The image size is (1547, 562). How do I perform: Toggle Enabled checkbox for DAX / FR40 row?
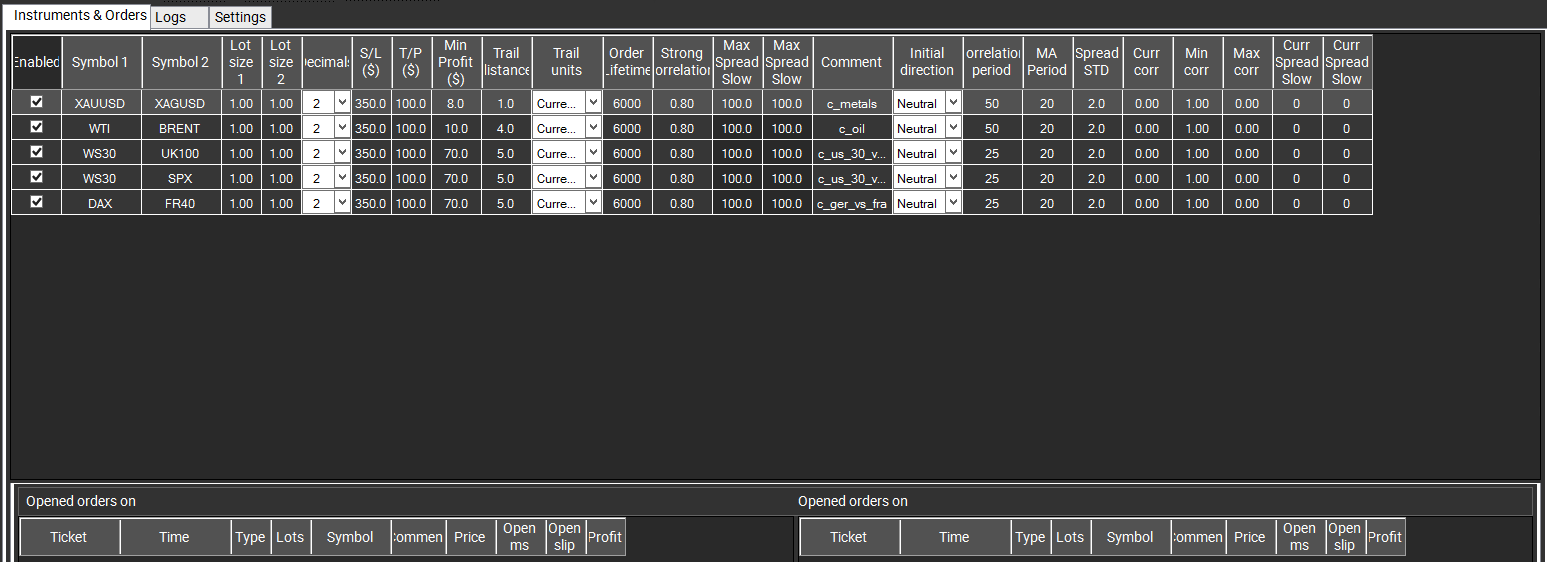(x=37, y=201)
